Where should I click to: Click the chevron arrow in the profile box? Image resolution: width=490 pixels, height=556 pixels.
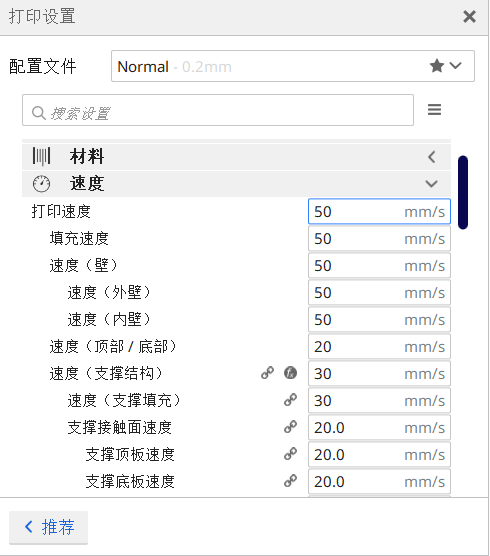[456, 66]
